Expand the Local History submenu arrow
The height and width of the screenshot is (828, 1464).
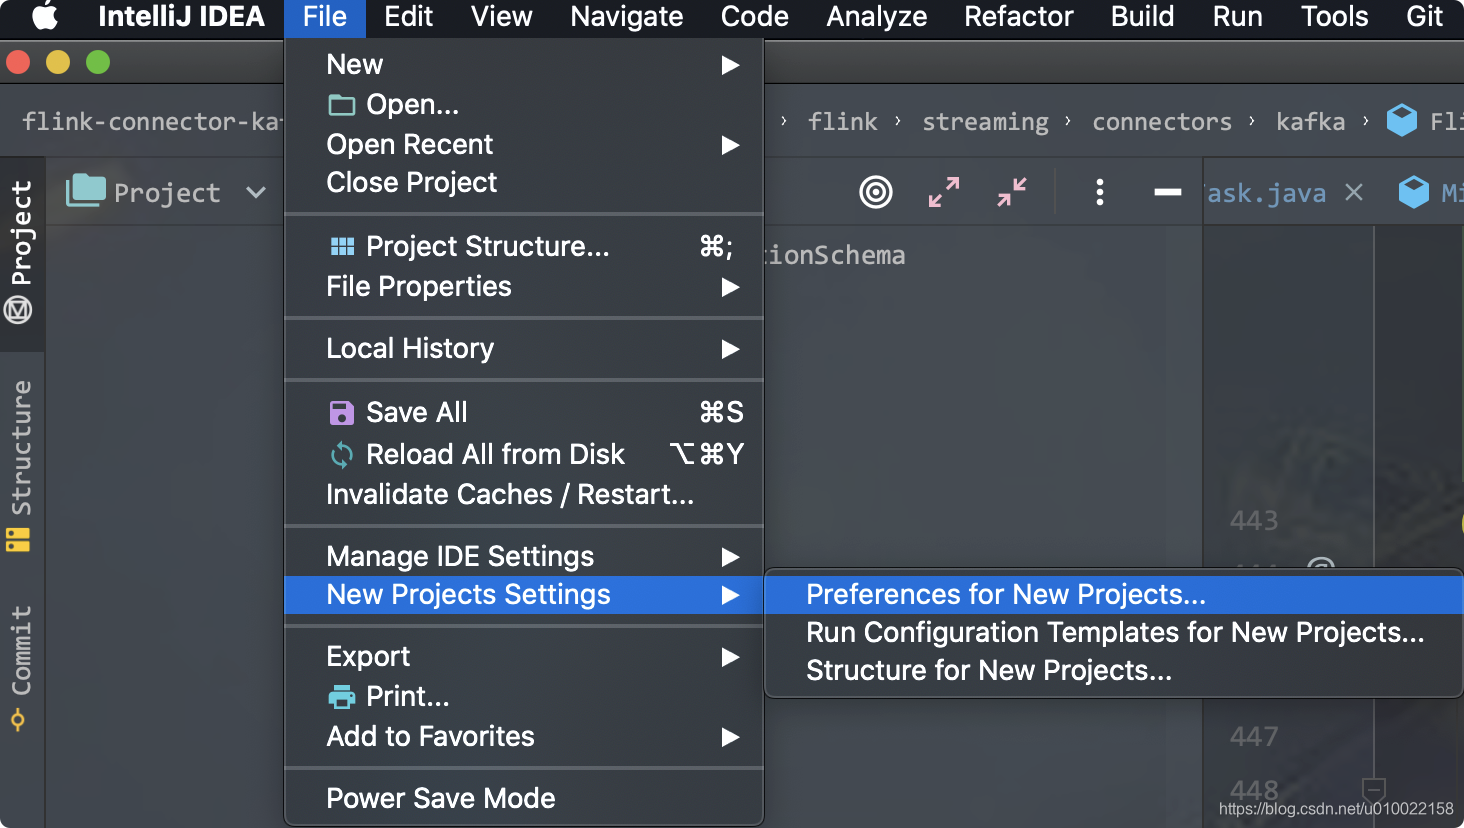coord(731,349)
